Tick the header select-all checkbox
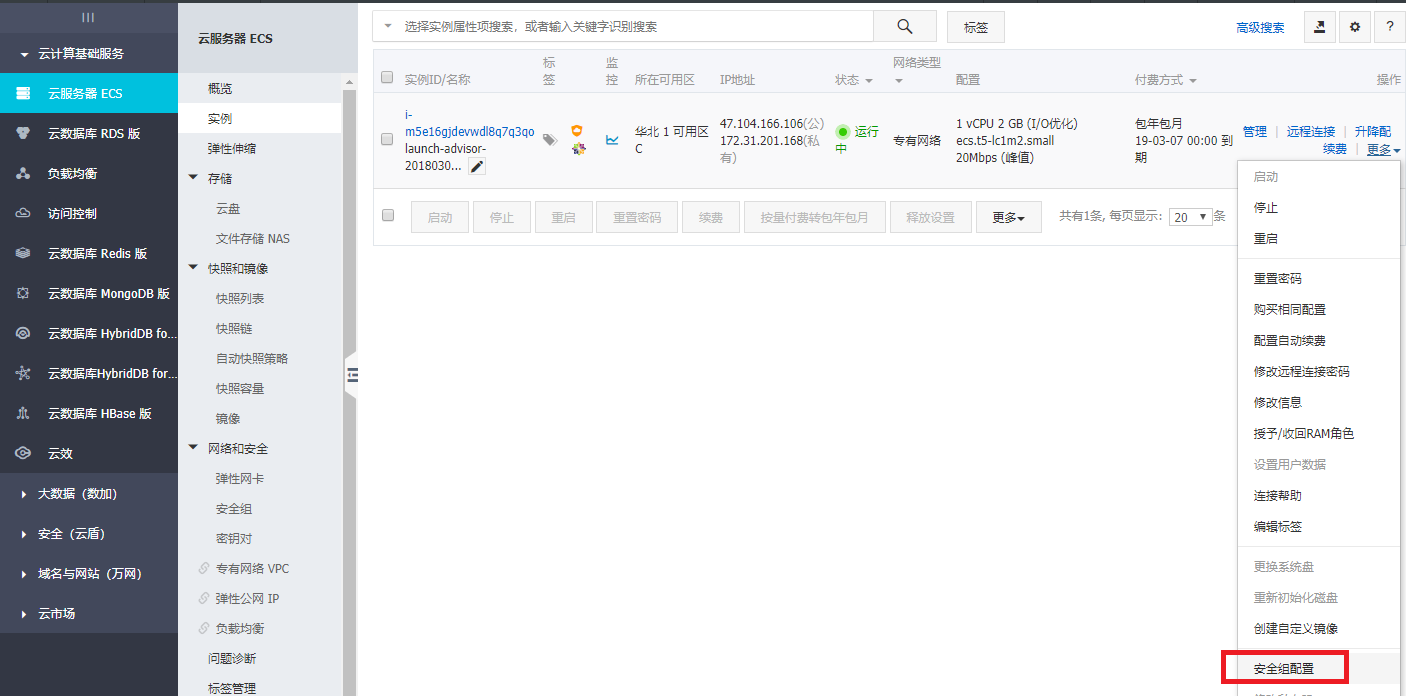The width and height of the screenshot is (1406, 696). pos(387,77)
